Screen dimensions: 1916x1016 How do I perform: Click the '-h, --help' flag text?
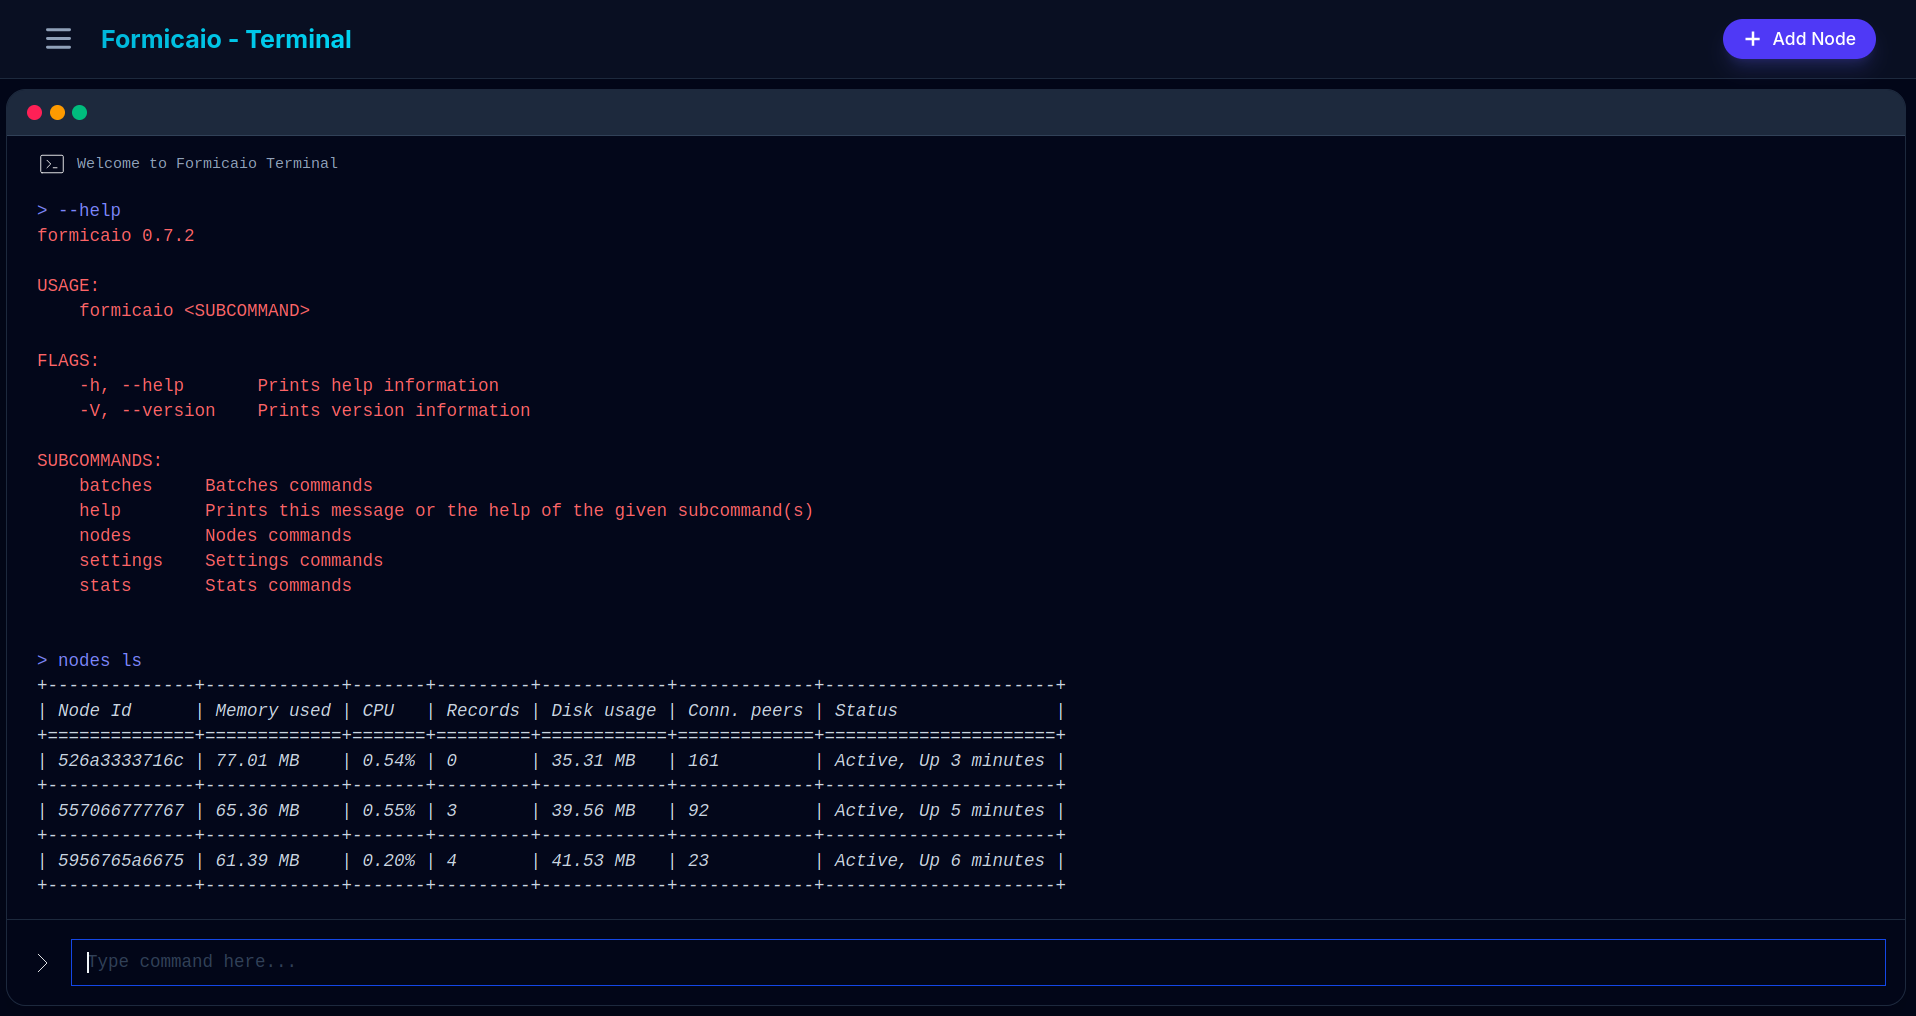pyautogui.click(x=132, y=385)
